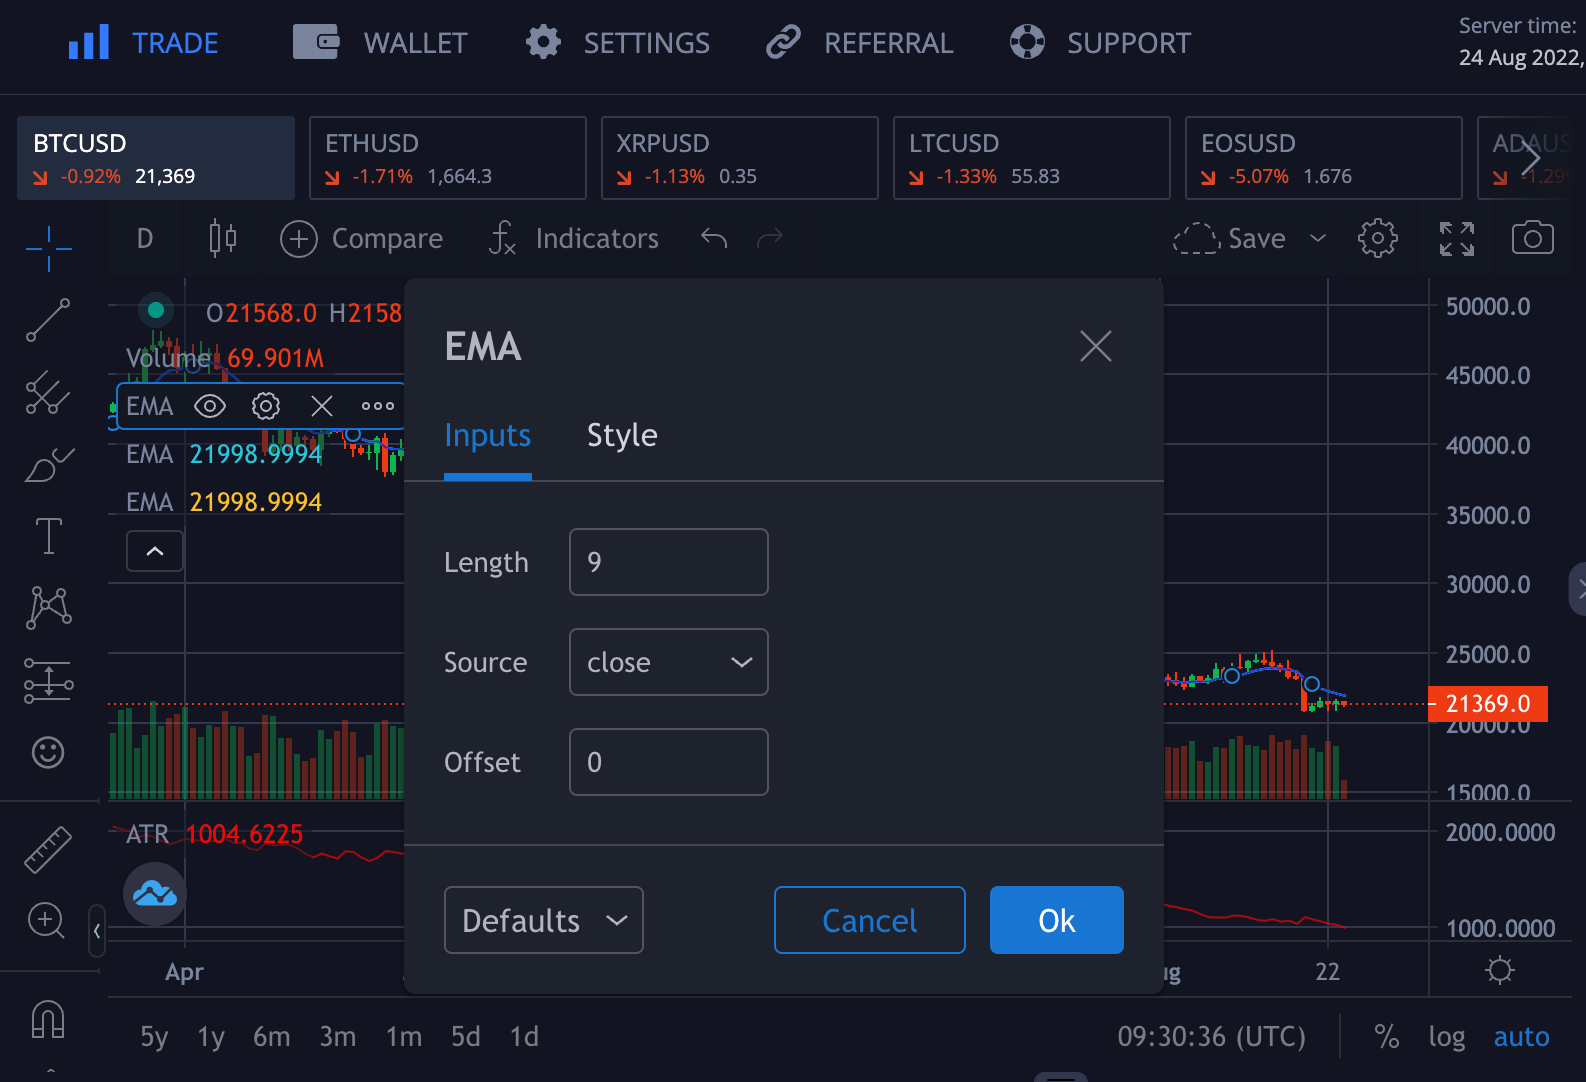Screen dimensions: 1586x1082
Task: Select the text annotation tool
Action: [48, 536]
